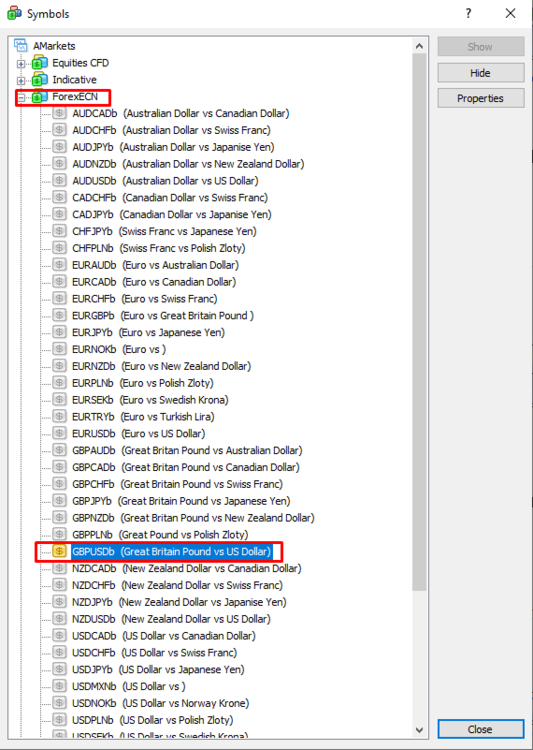Click the EURGBPb dollar symbol icon
Image resolution: width=533 pixels, height=750 pixels.
(59, 316)
